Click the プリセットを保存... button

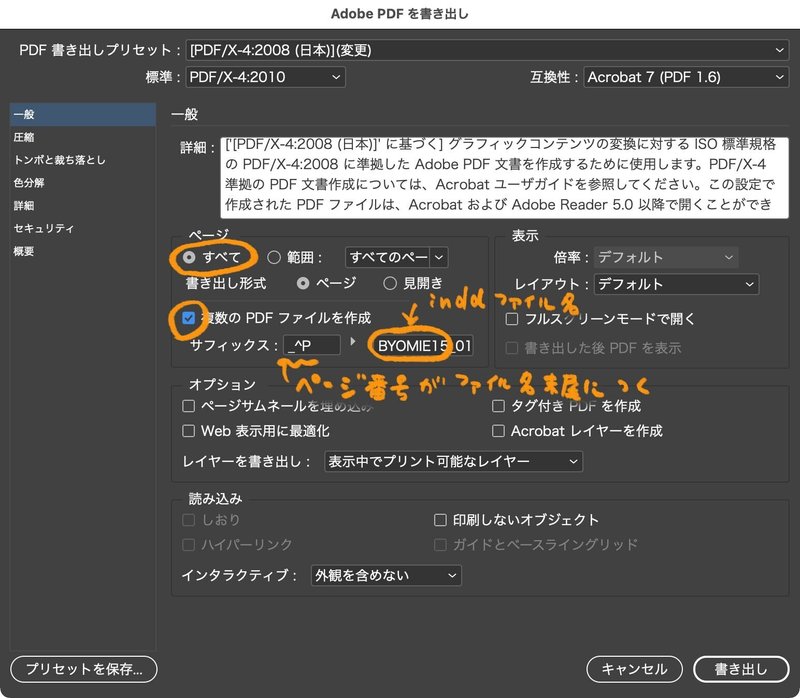pos(84,669)
